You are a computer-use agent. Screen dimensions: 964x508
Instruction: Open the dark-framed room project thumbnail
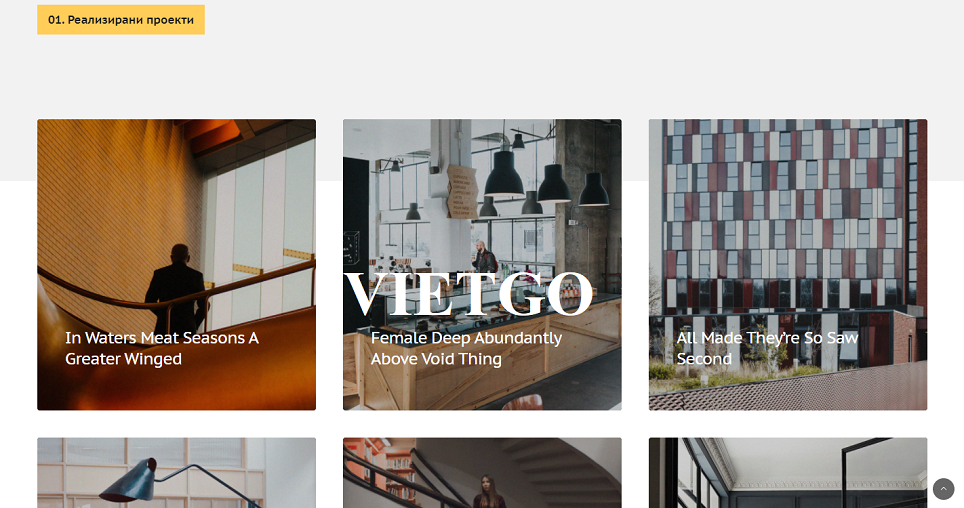(788, 473)
